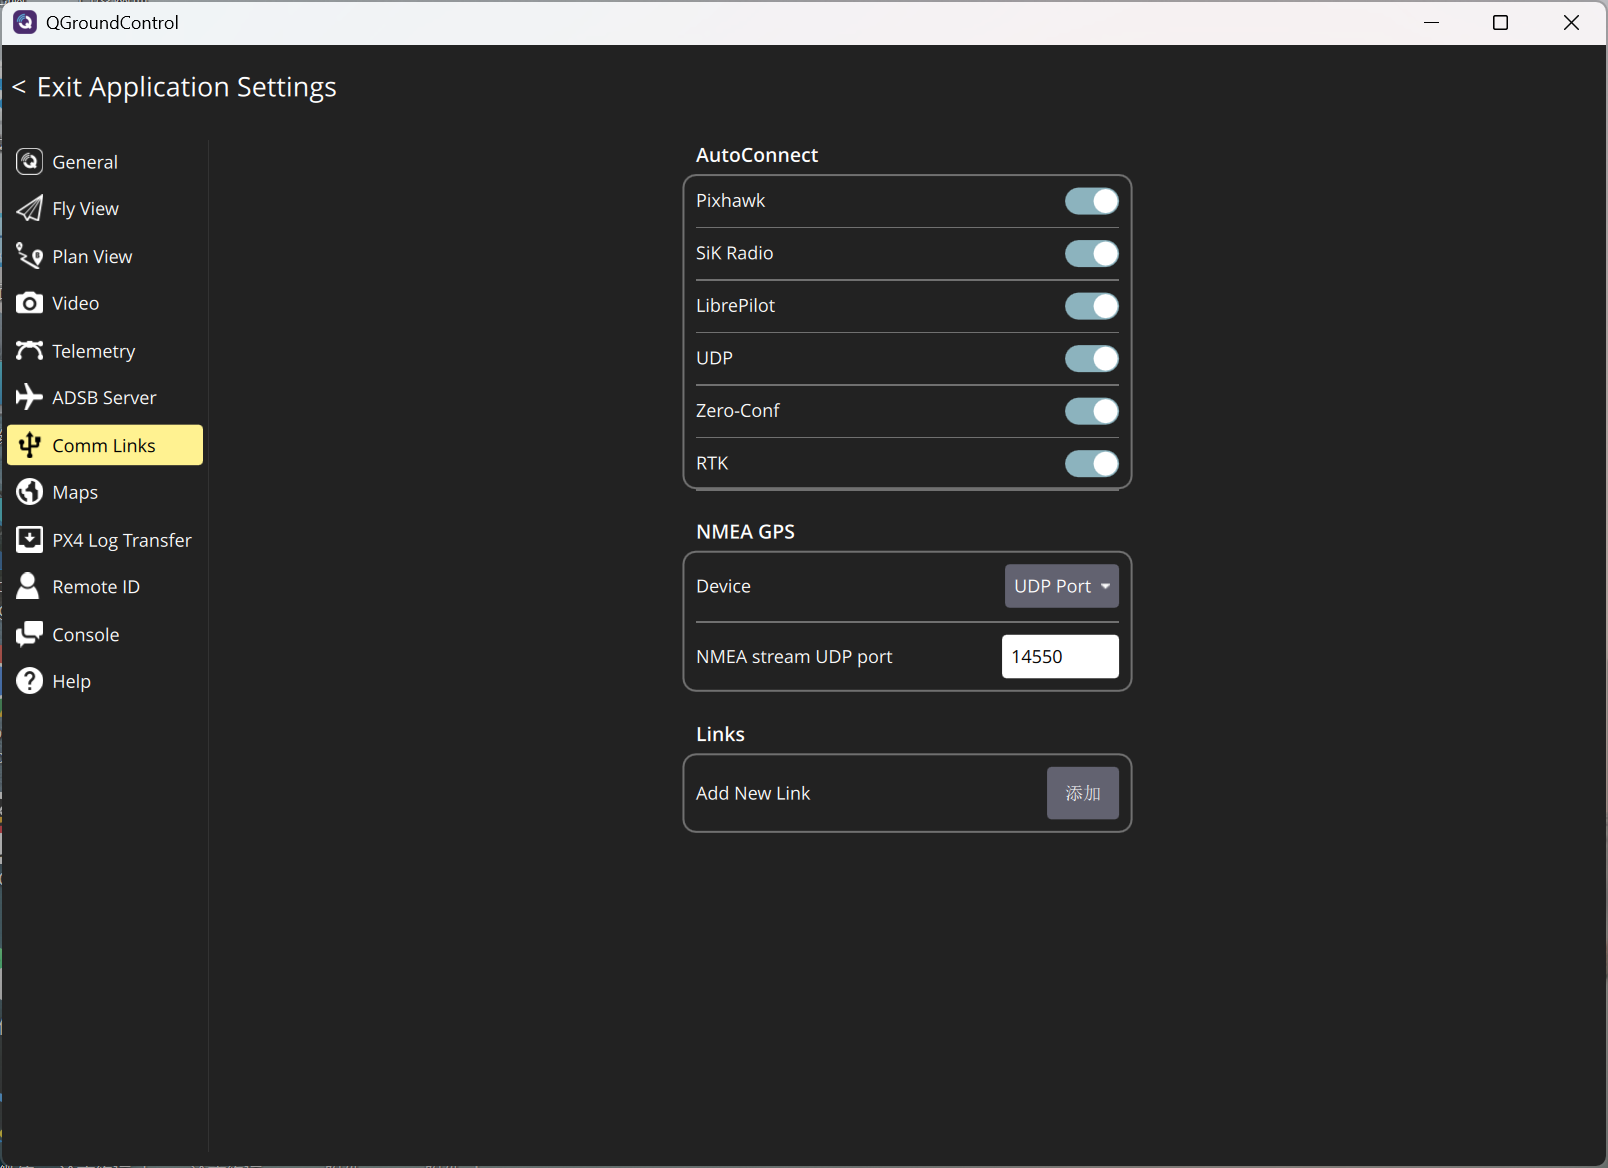
Task: Click the 'SiK Radio' label text
Action: (x=734, y=253)
